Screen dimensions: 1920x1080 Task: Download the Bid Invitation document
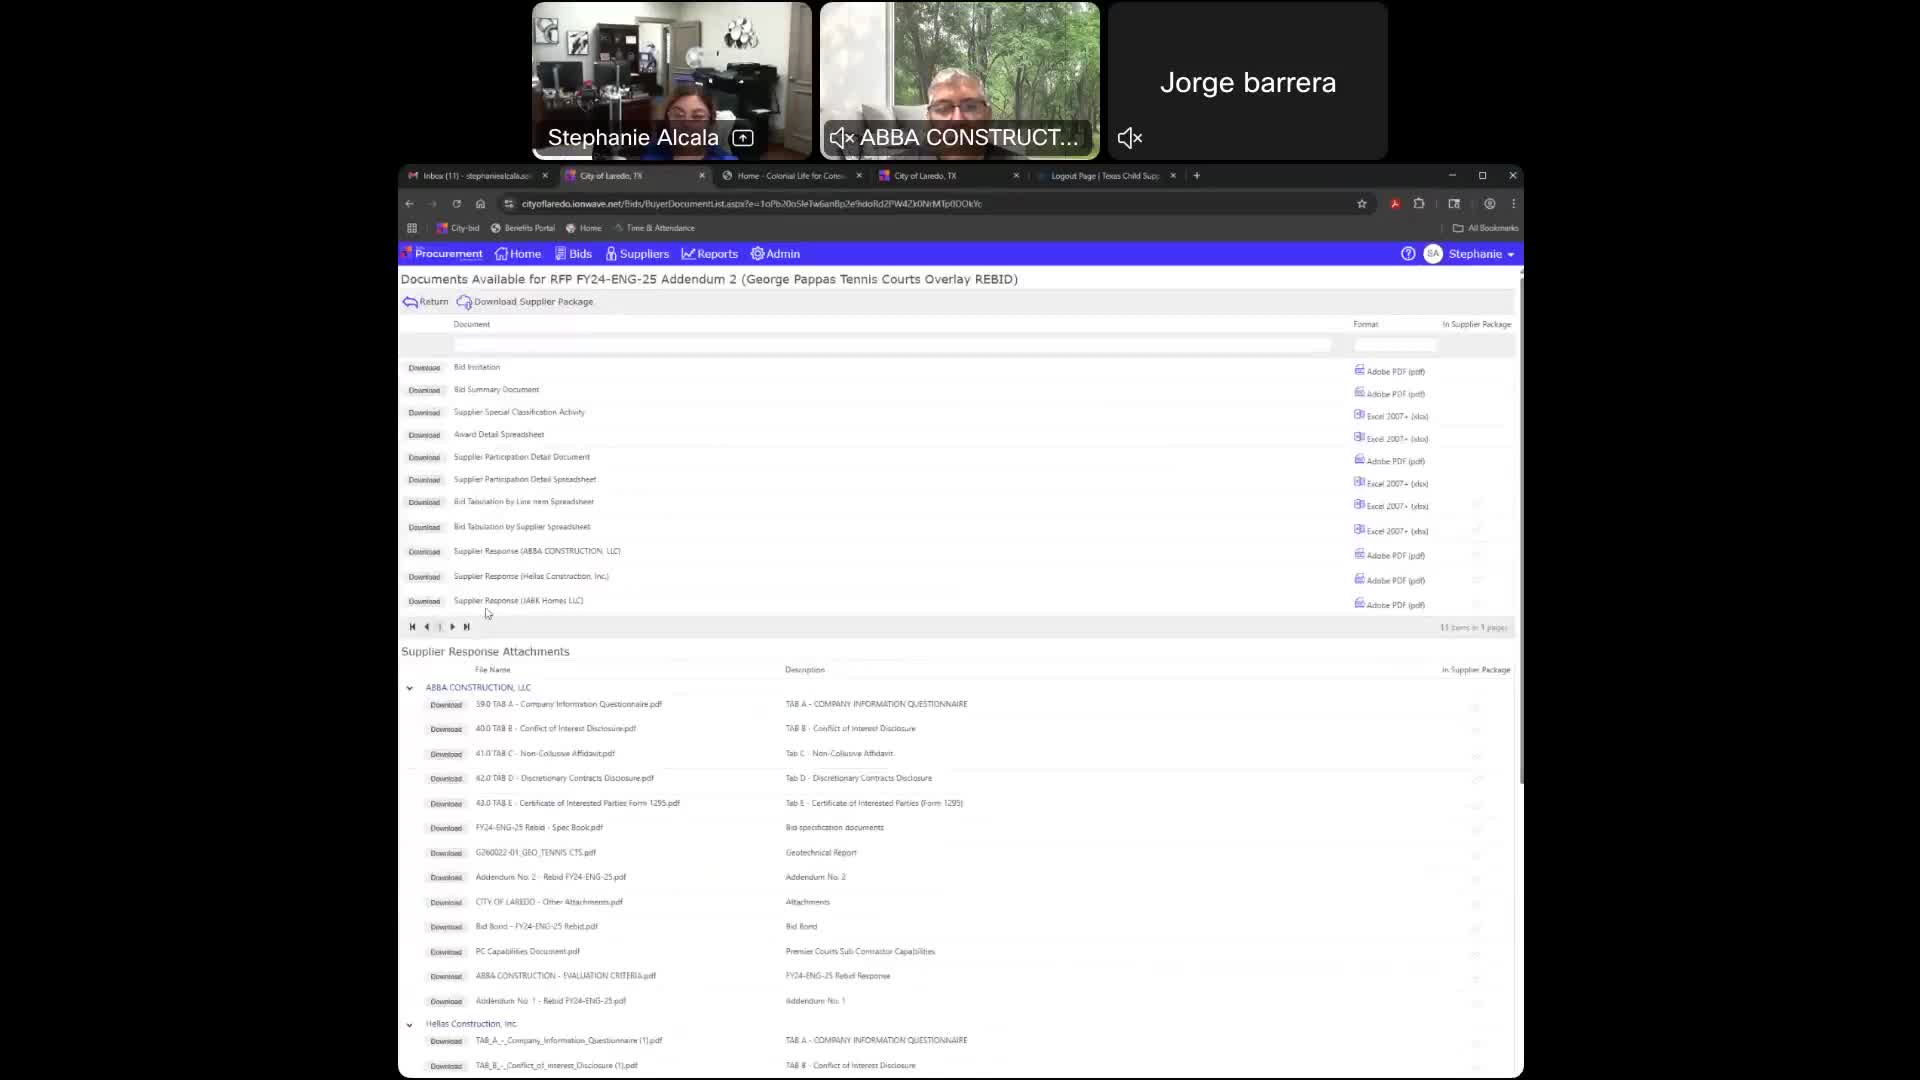pyautogui.click(x=424, y=368)
